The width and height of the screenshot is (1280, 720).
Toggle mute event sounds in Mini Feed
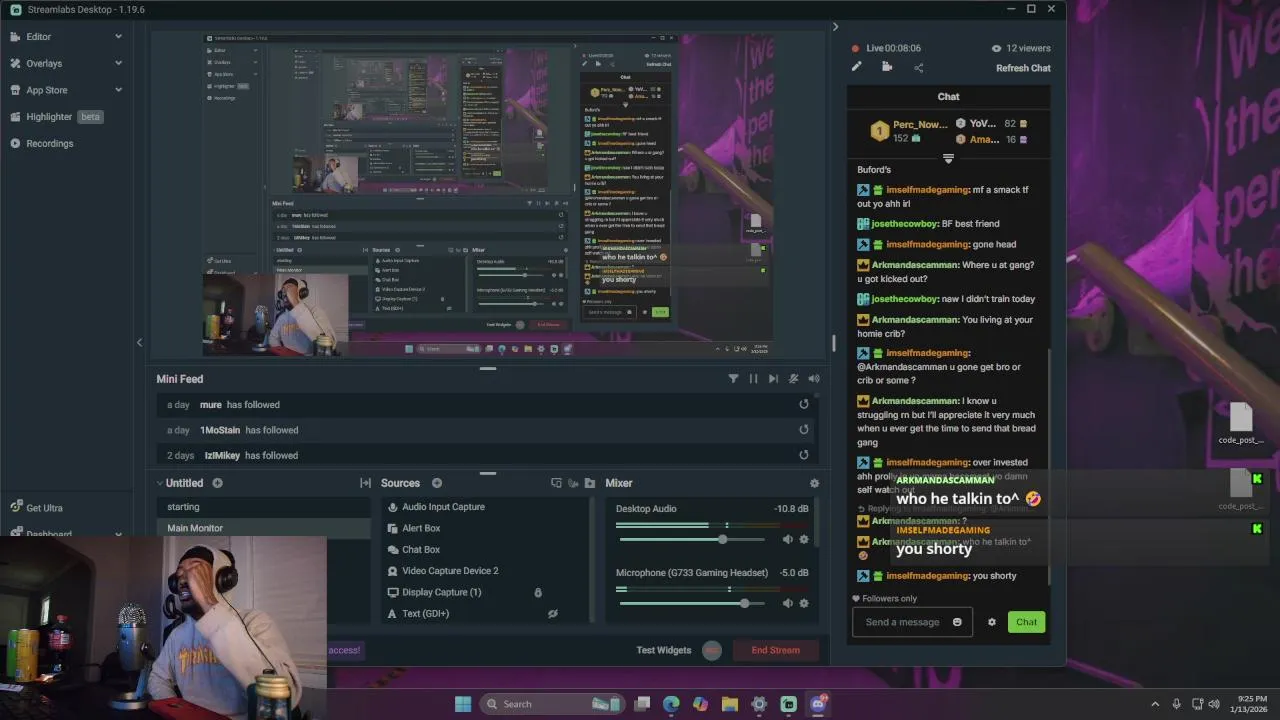793,379
